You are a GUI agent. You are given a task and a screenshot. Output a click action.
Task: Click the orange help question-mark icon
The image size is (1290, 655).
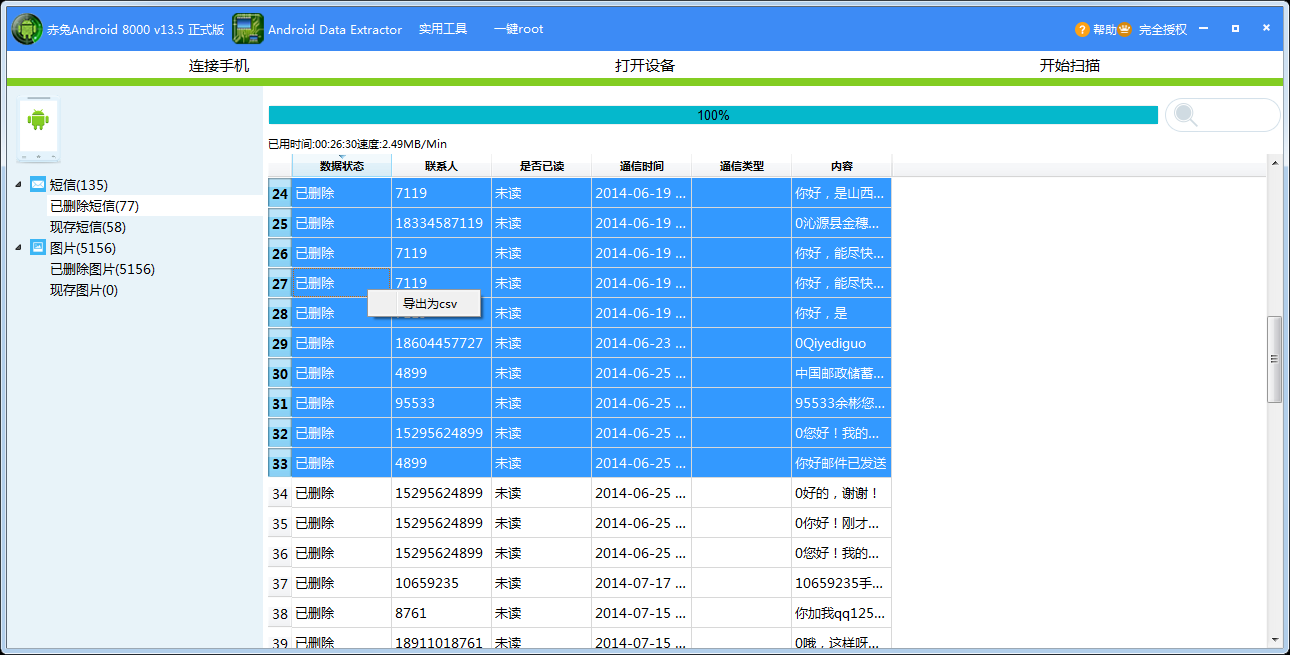pyautogui.click(x=1082, y=30)
